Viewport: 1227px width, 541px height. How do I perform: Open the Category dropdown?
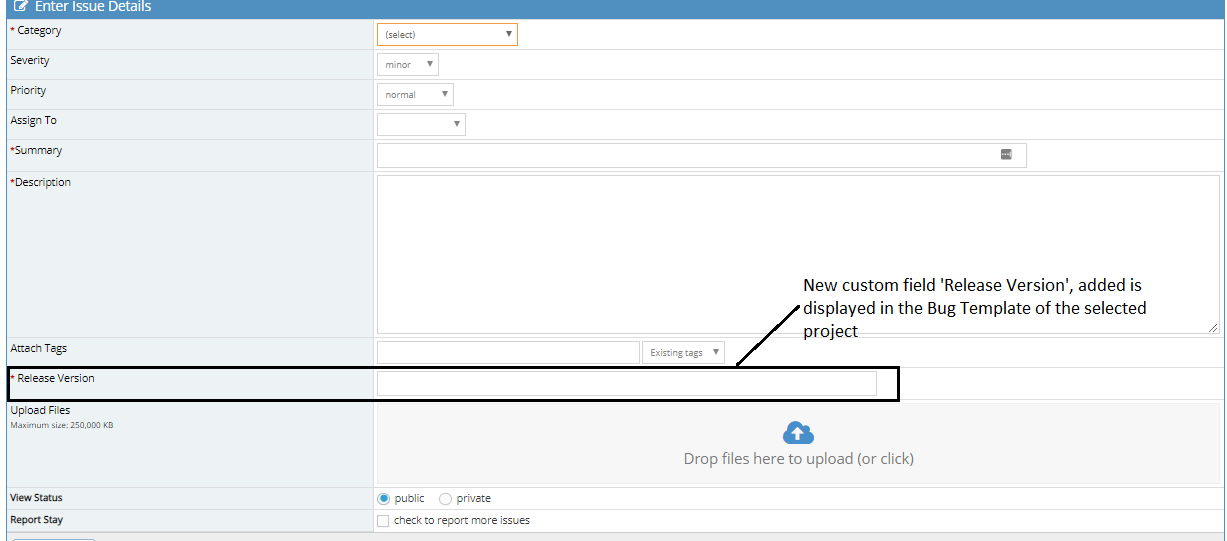[x=447, y=34]
